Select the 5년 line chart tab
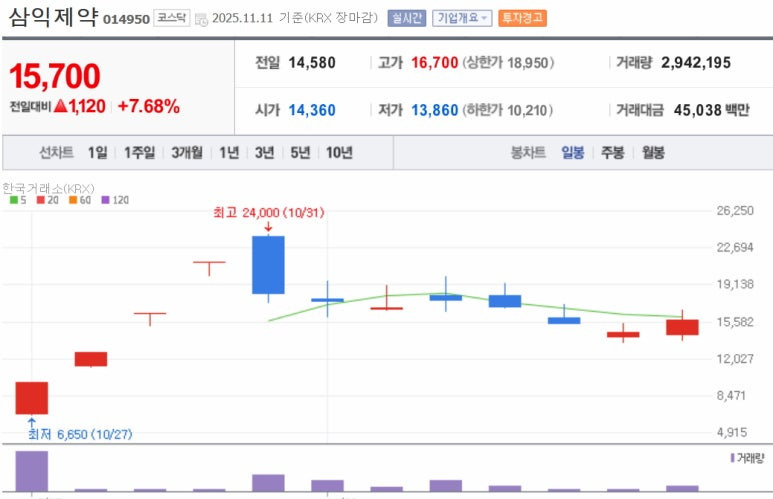The image size is (773, 499). point(300,153)
